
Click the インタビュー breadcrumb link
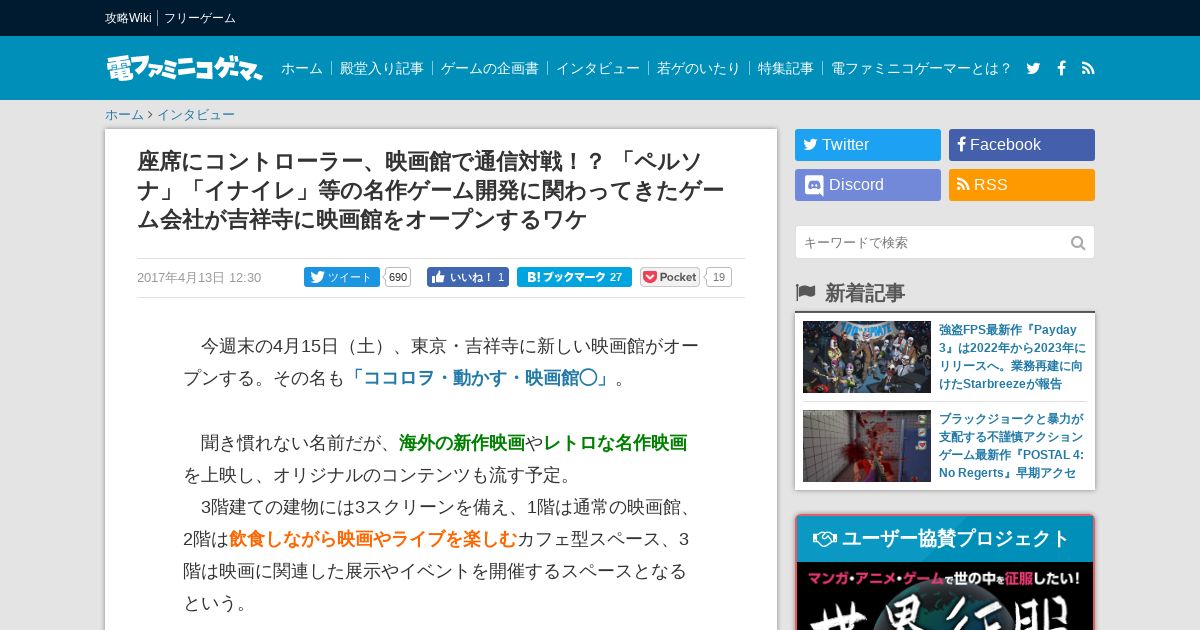coord(196,115)
